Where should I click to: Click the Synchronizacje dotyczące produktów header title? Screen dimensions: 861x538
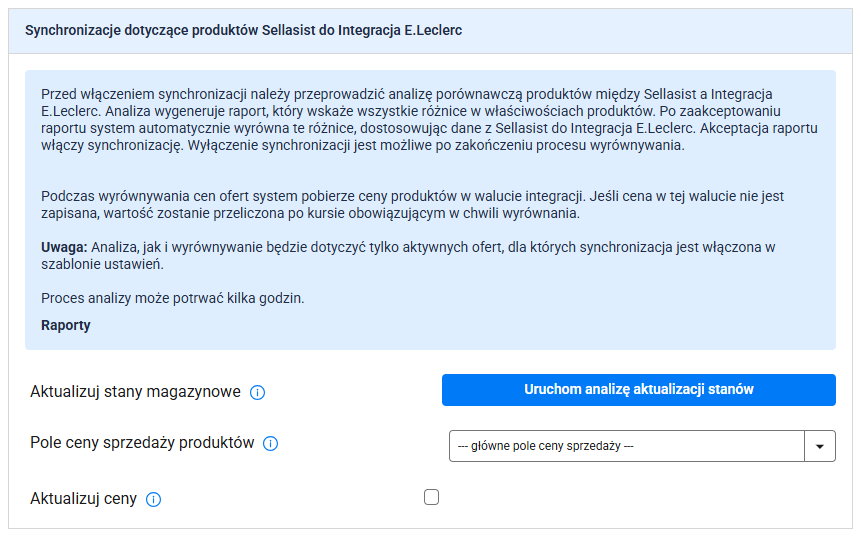(x=243, y=31)
